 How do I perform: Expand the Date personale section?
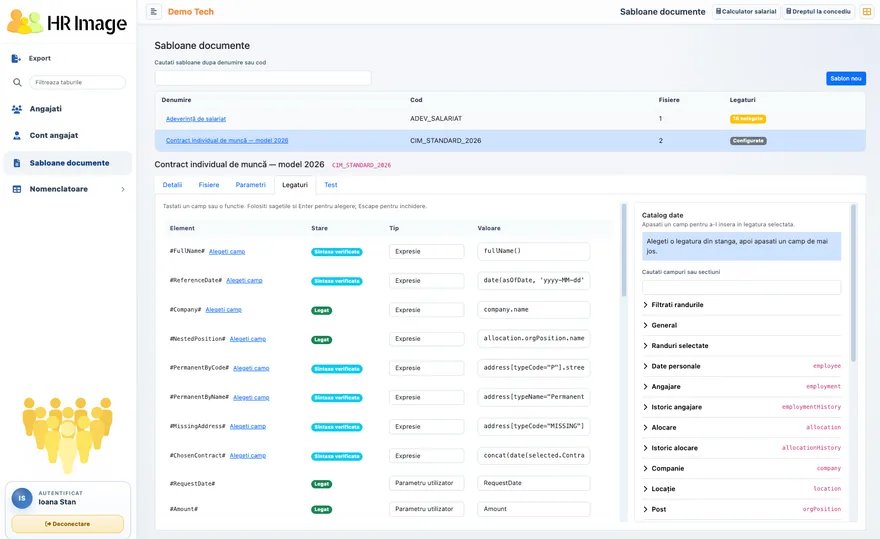(x=741, y=367)
